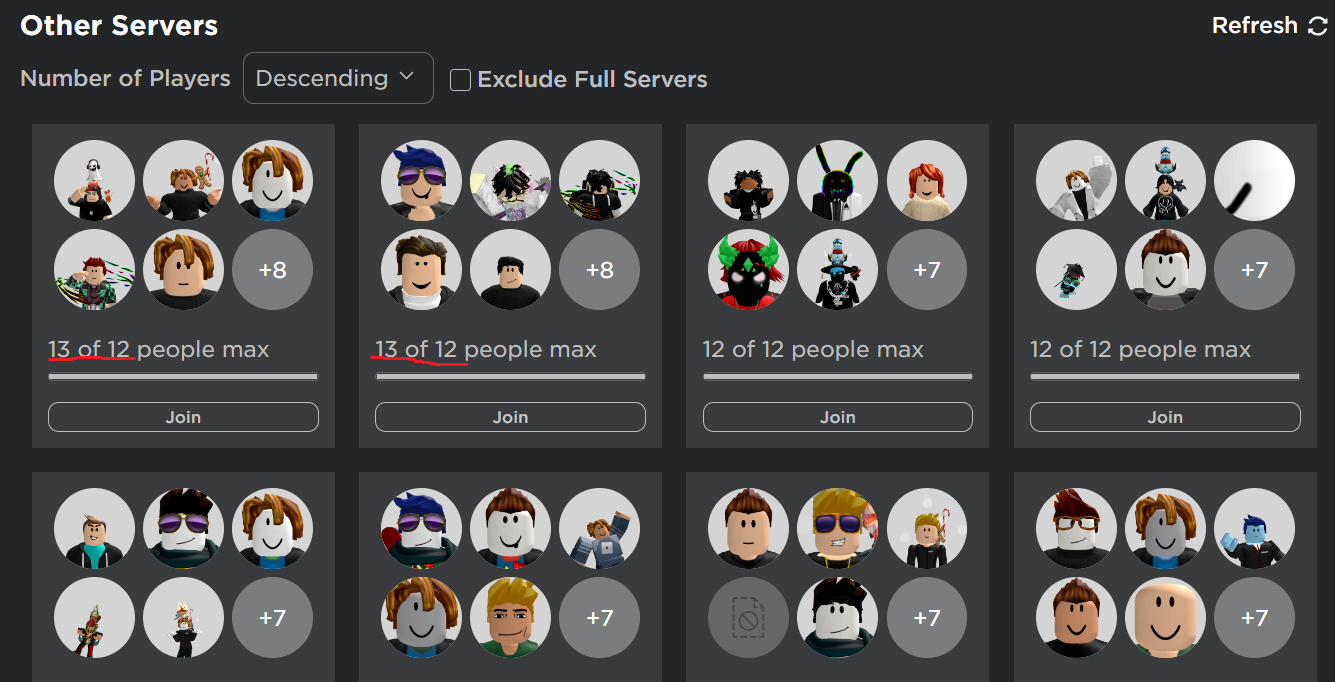Join the second 13 of 12 server

tap(510, 417)
